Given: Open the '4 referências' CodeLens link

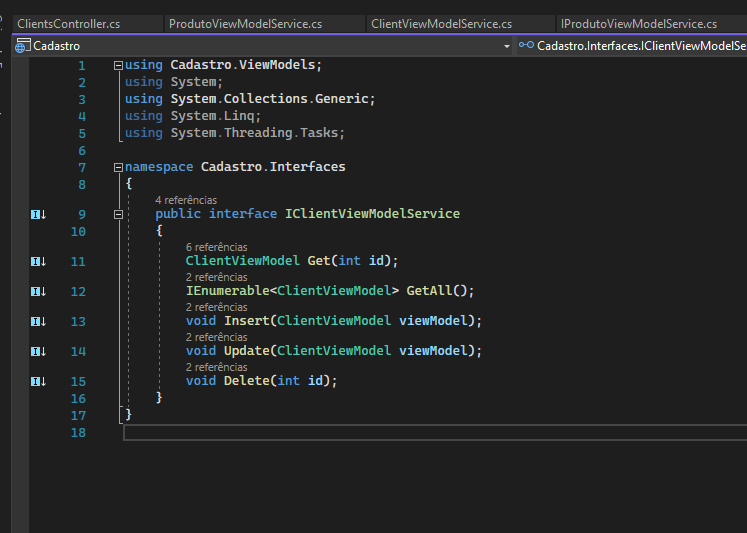Looking at the screenshot, I should (x=186, y=200).
